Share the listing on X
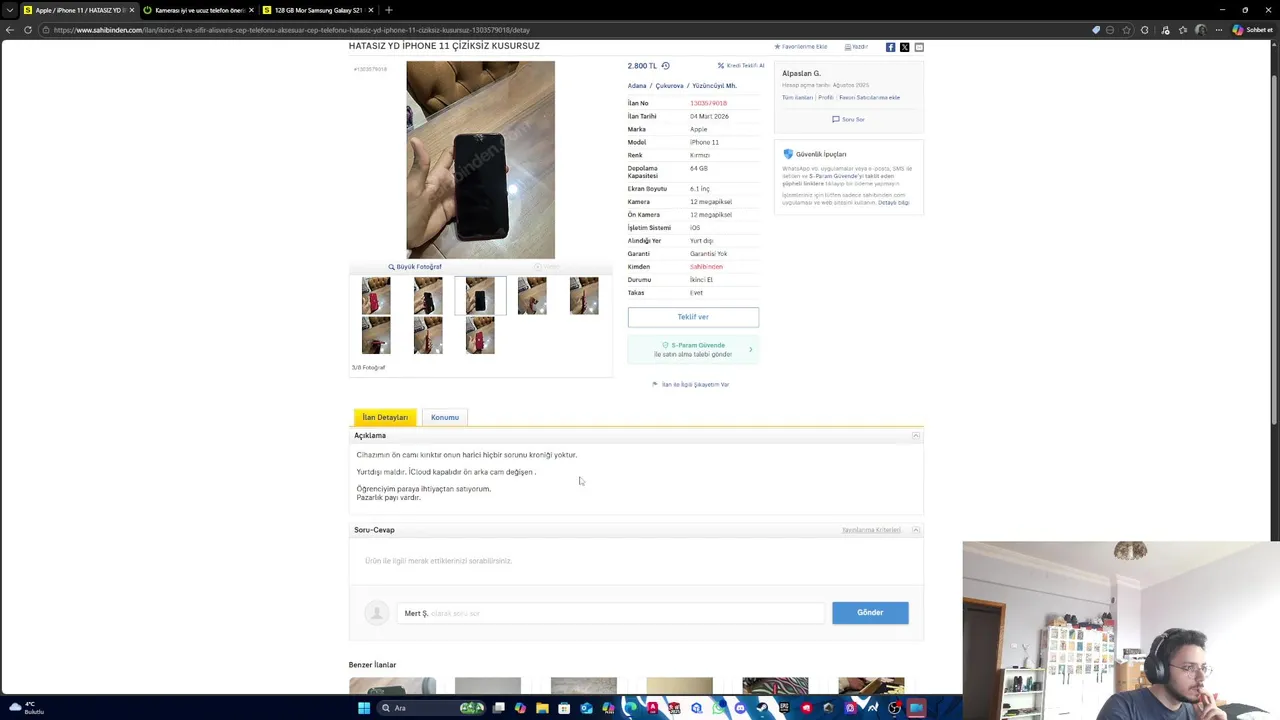Viewport: 1280px width, 720px height. tap(904, 47)
